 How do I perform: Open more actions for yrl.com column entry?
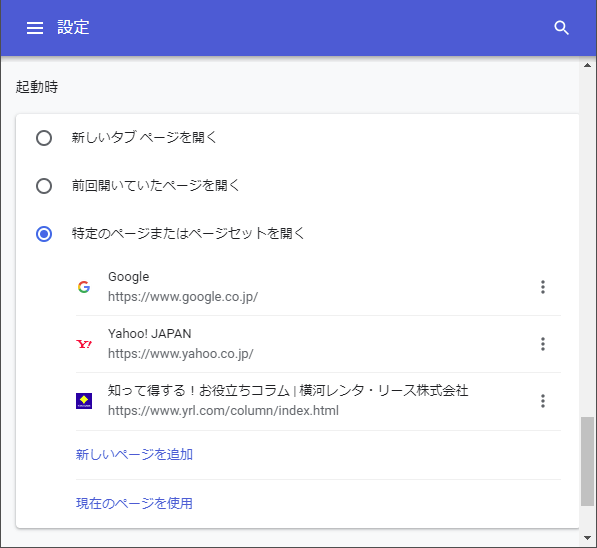pos(543,401)
